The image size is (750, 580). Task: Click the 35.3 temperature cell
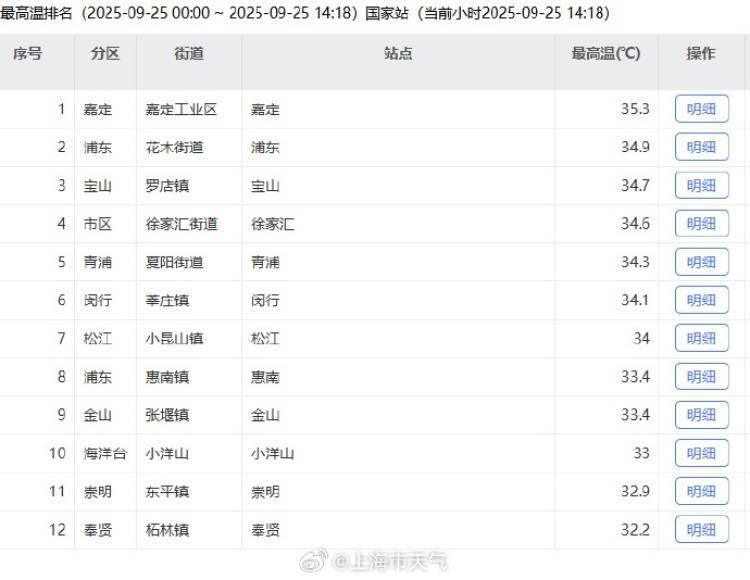635,109
